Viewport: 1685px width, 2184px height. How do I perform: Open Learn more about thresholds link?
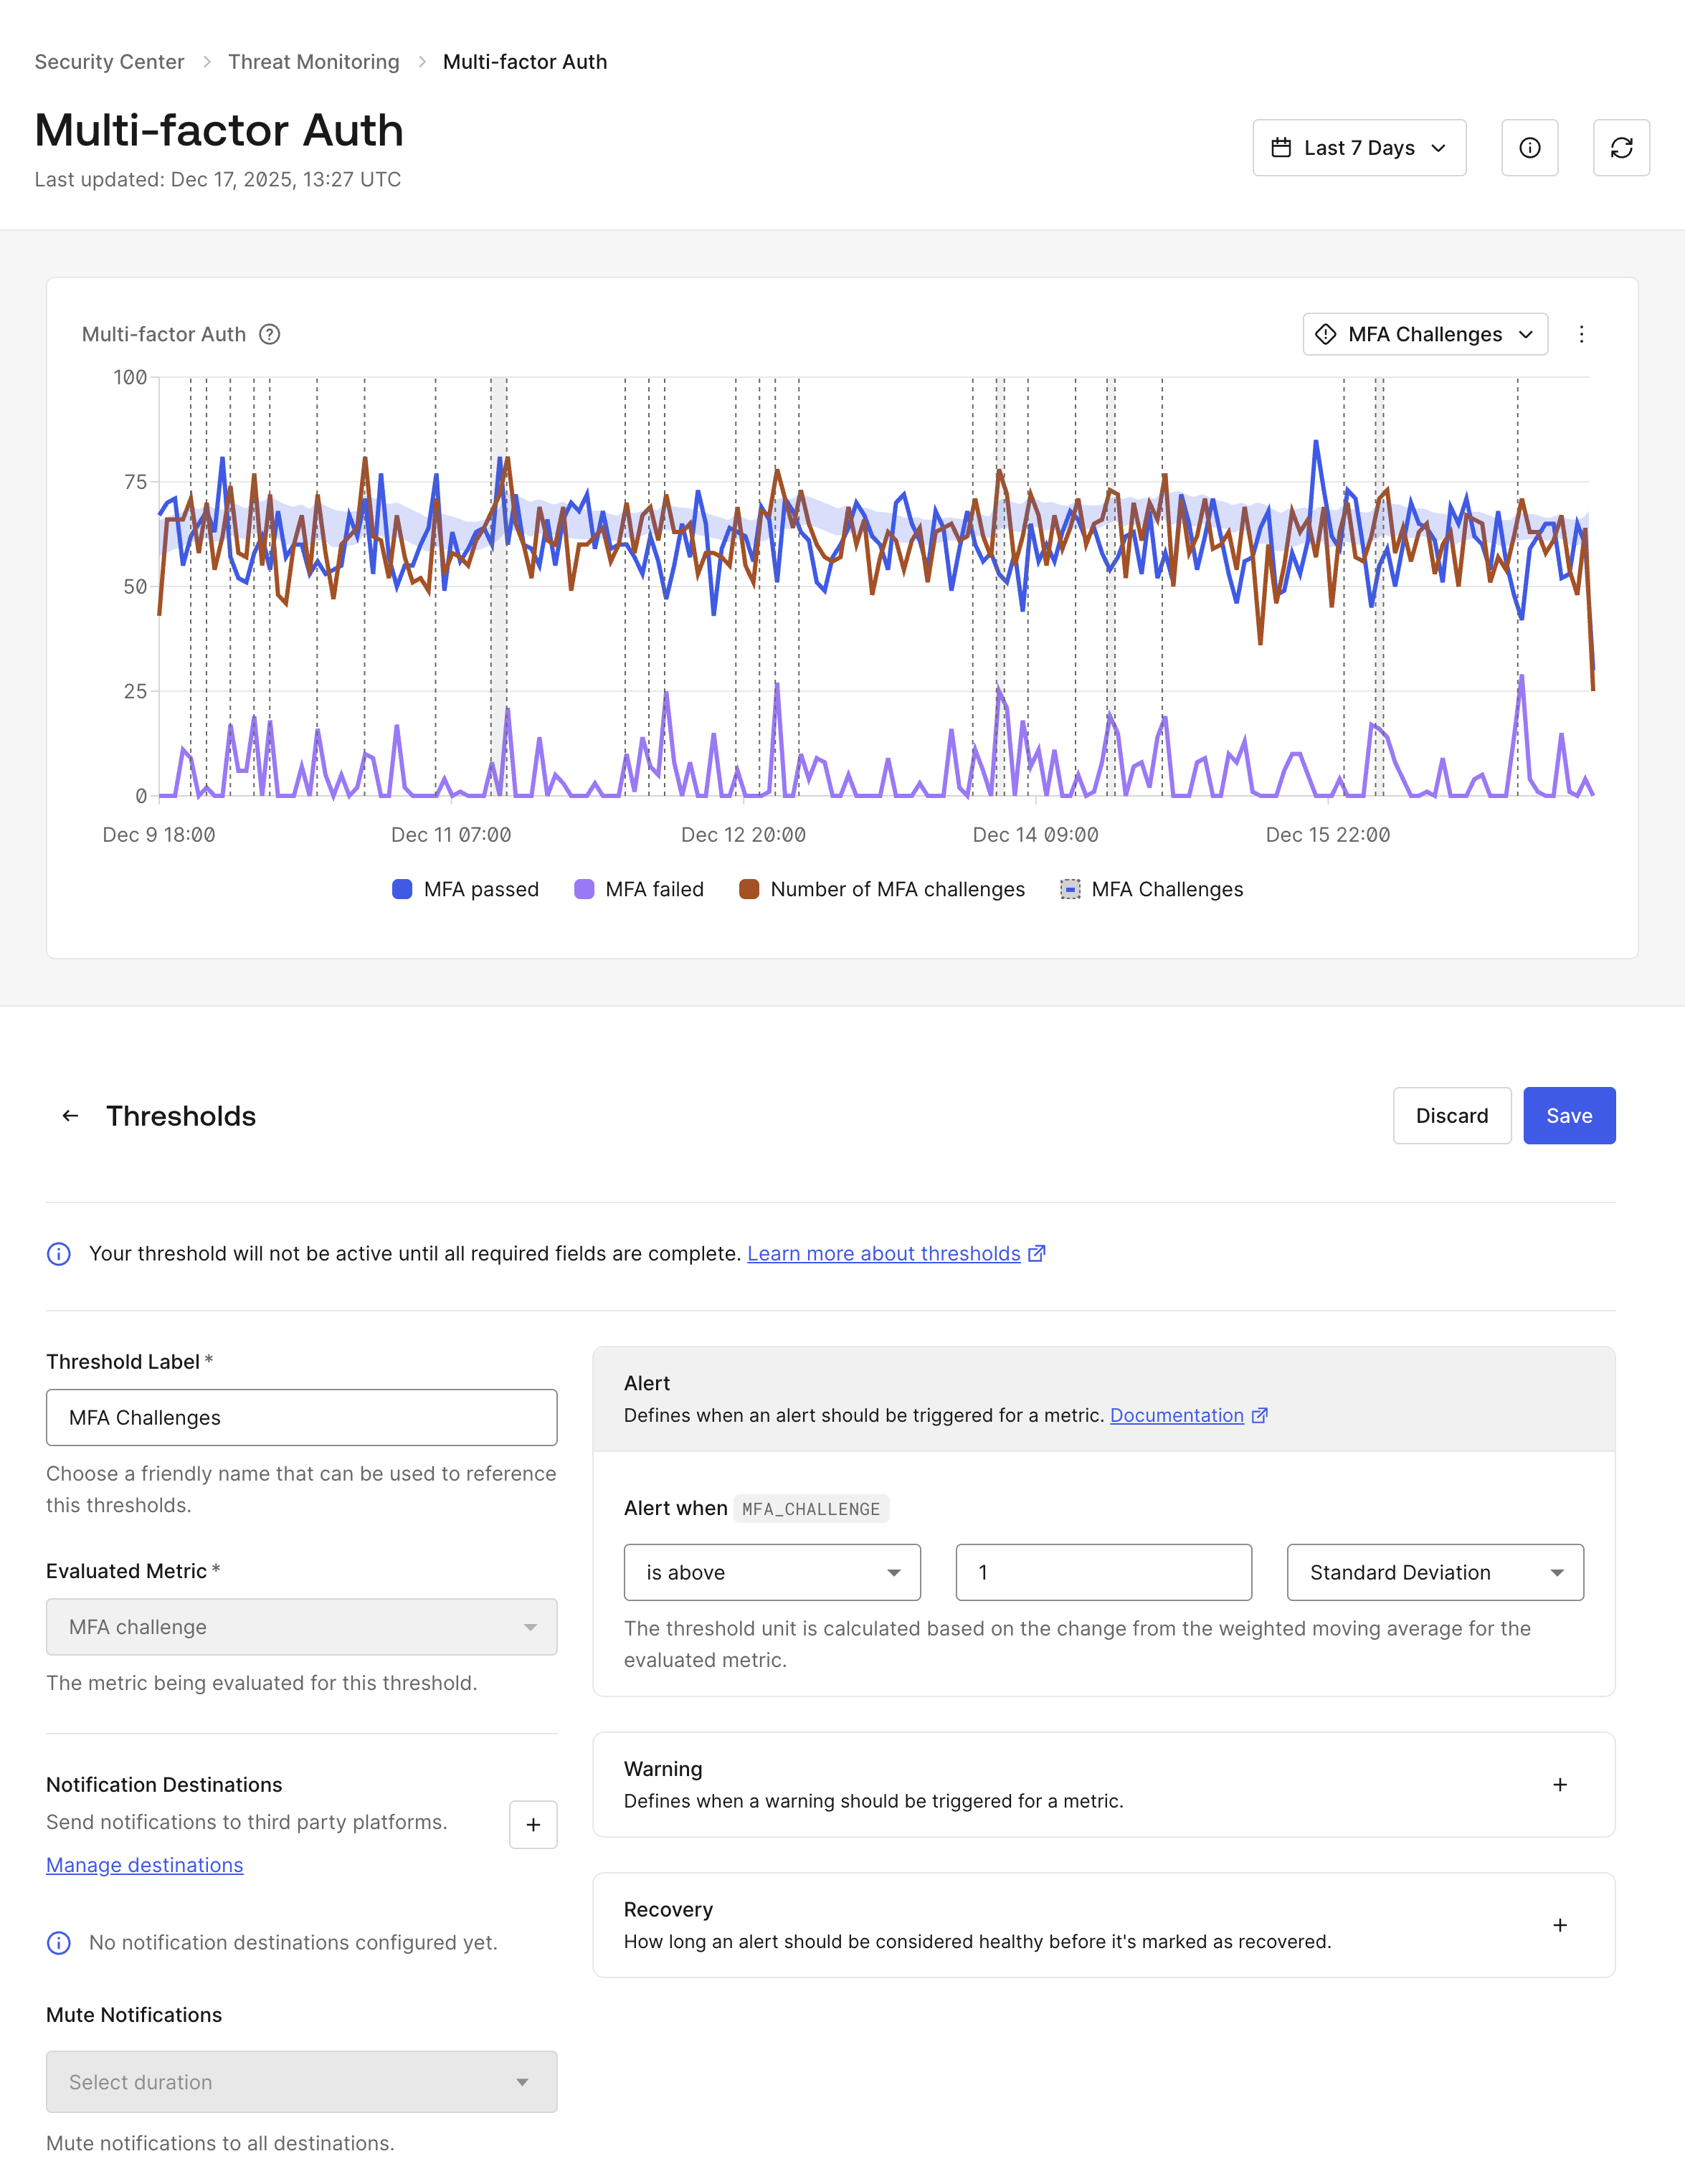pyautogui.click(x=884, y=1254)
